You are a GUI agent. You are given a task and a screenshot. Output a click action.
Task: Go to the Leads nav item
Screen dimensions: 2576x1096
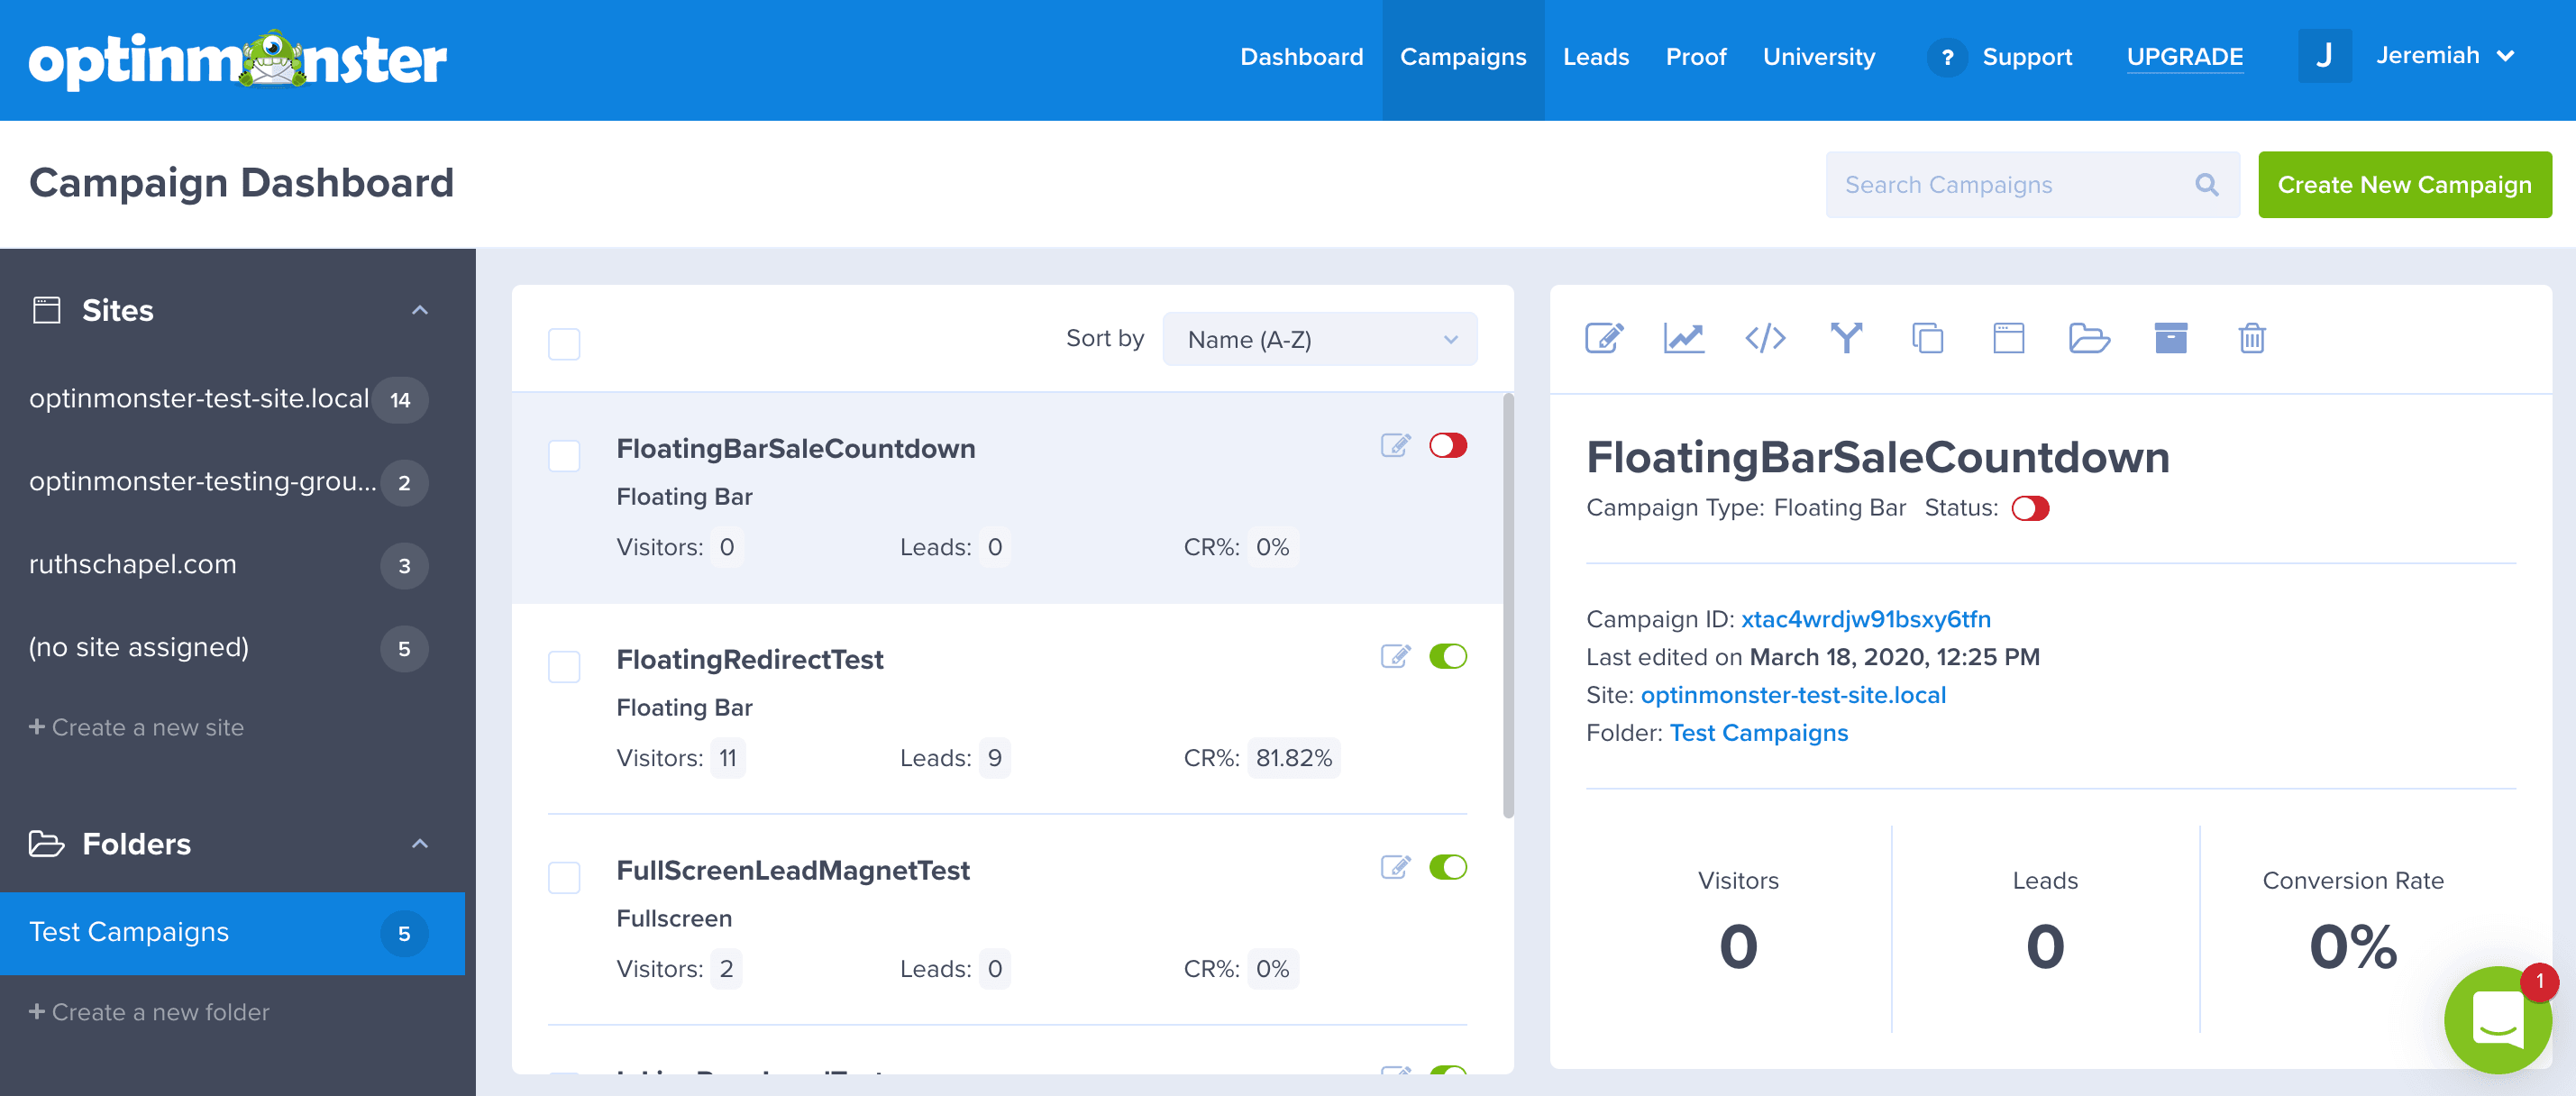click(1595, 57)
